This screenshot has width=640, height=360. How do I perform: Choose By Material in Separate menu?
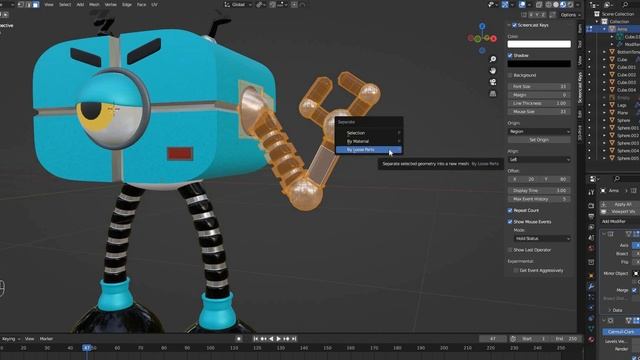[369, 141]
